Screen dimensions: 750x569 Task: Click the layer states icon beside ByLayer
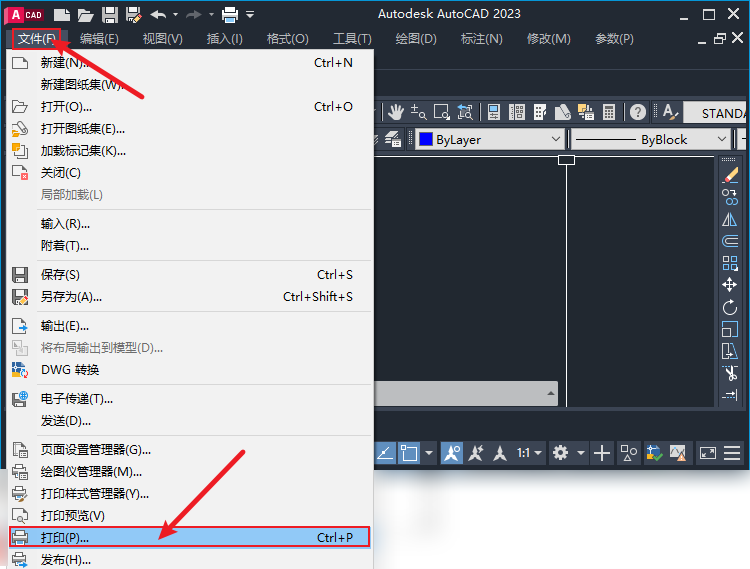pos(393,139)
